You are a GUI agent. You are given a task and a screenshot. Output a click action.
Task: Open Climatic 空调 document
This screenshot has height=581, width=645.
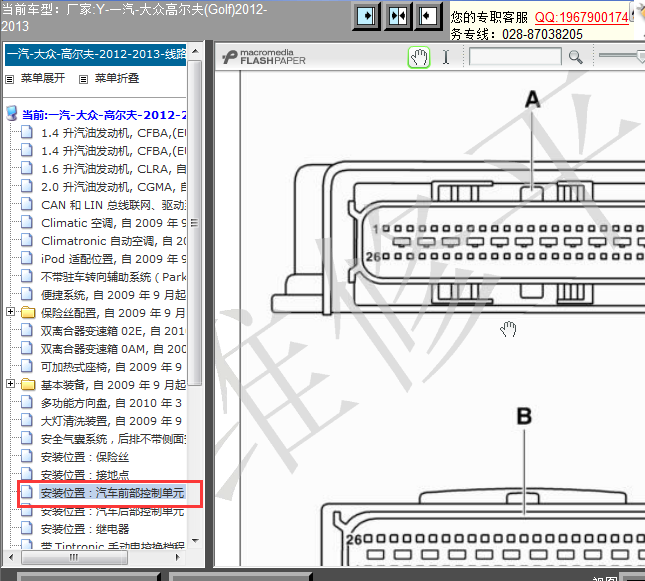[114, 223]
